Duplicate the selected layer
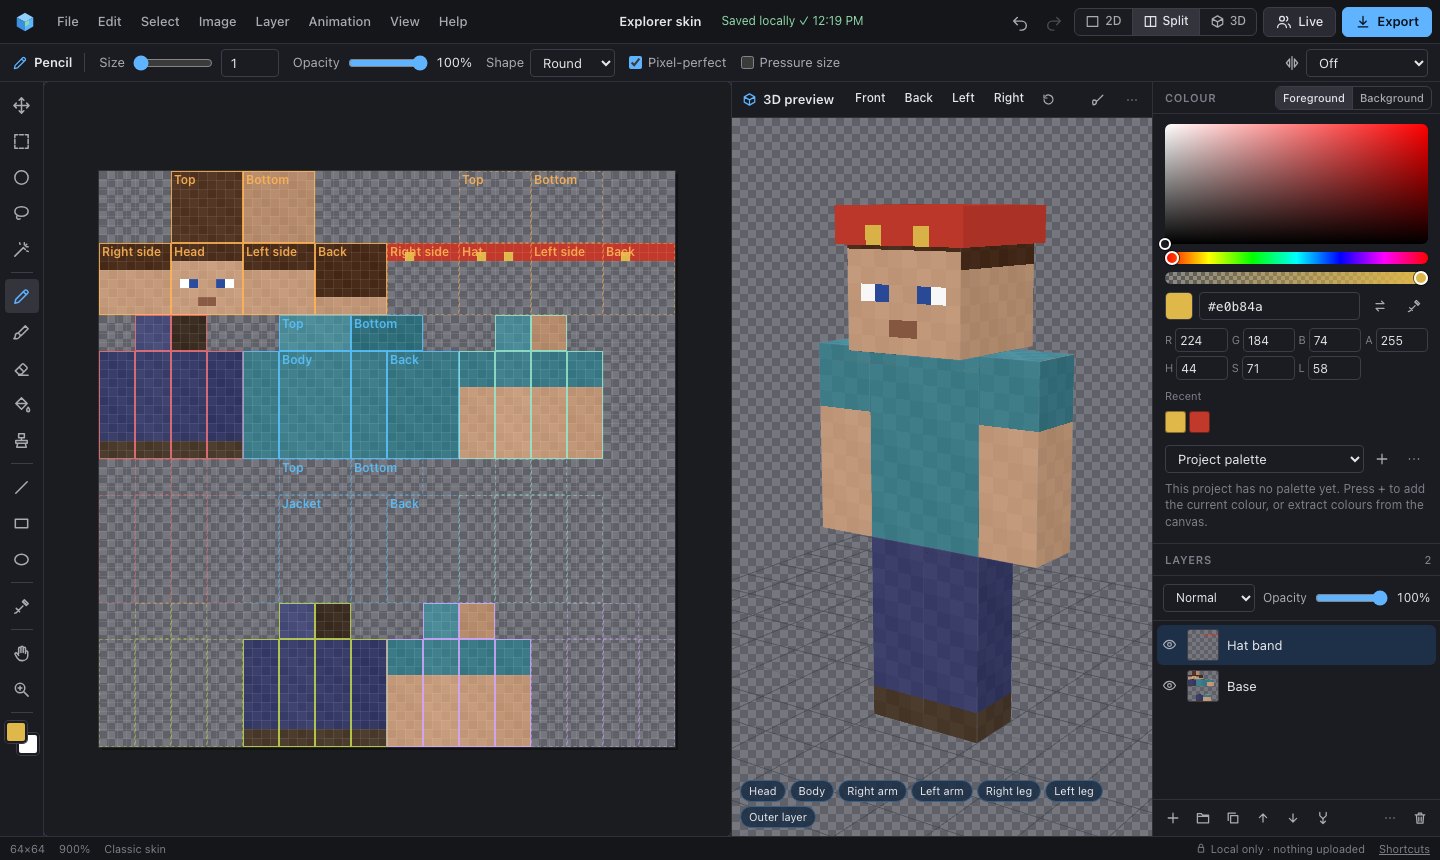This screenshot has height=860, width=1440. pos(1233,818)
